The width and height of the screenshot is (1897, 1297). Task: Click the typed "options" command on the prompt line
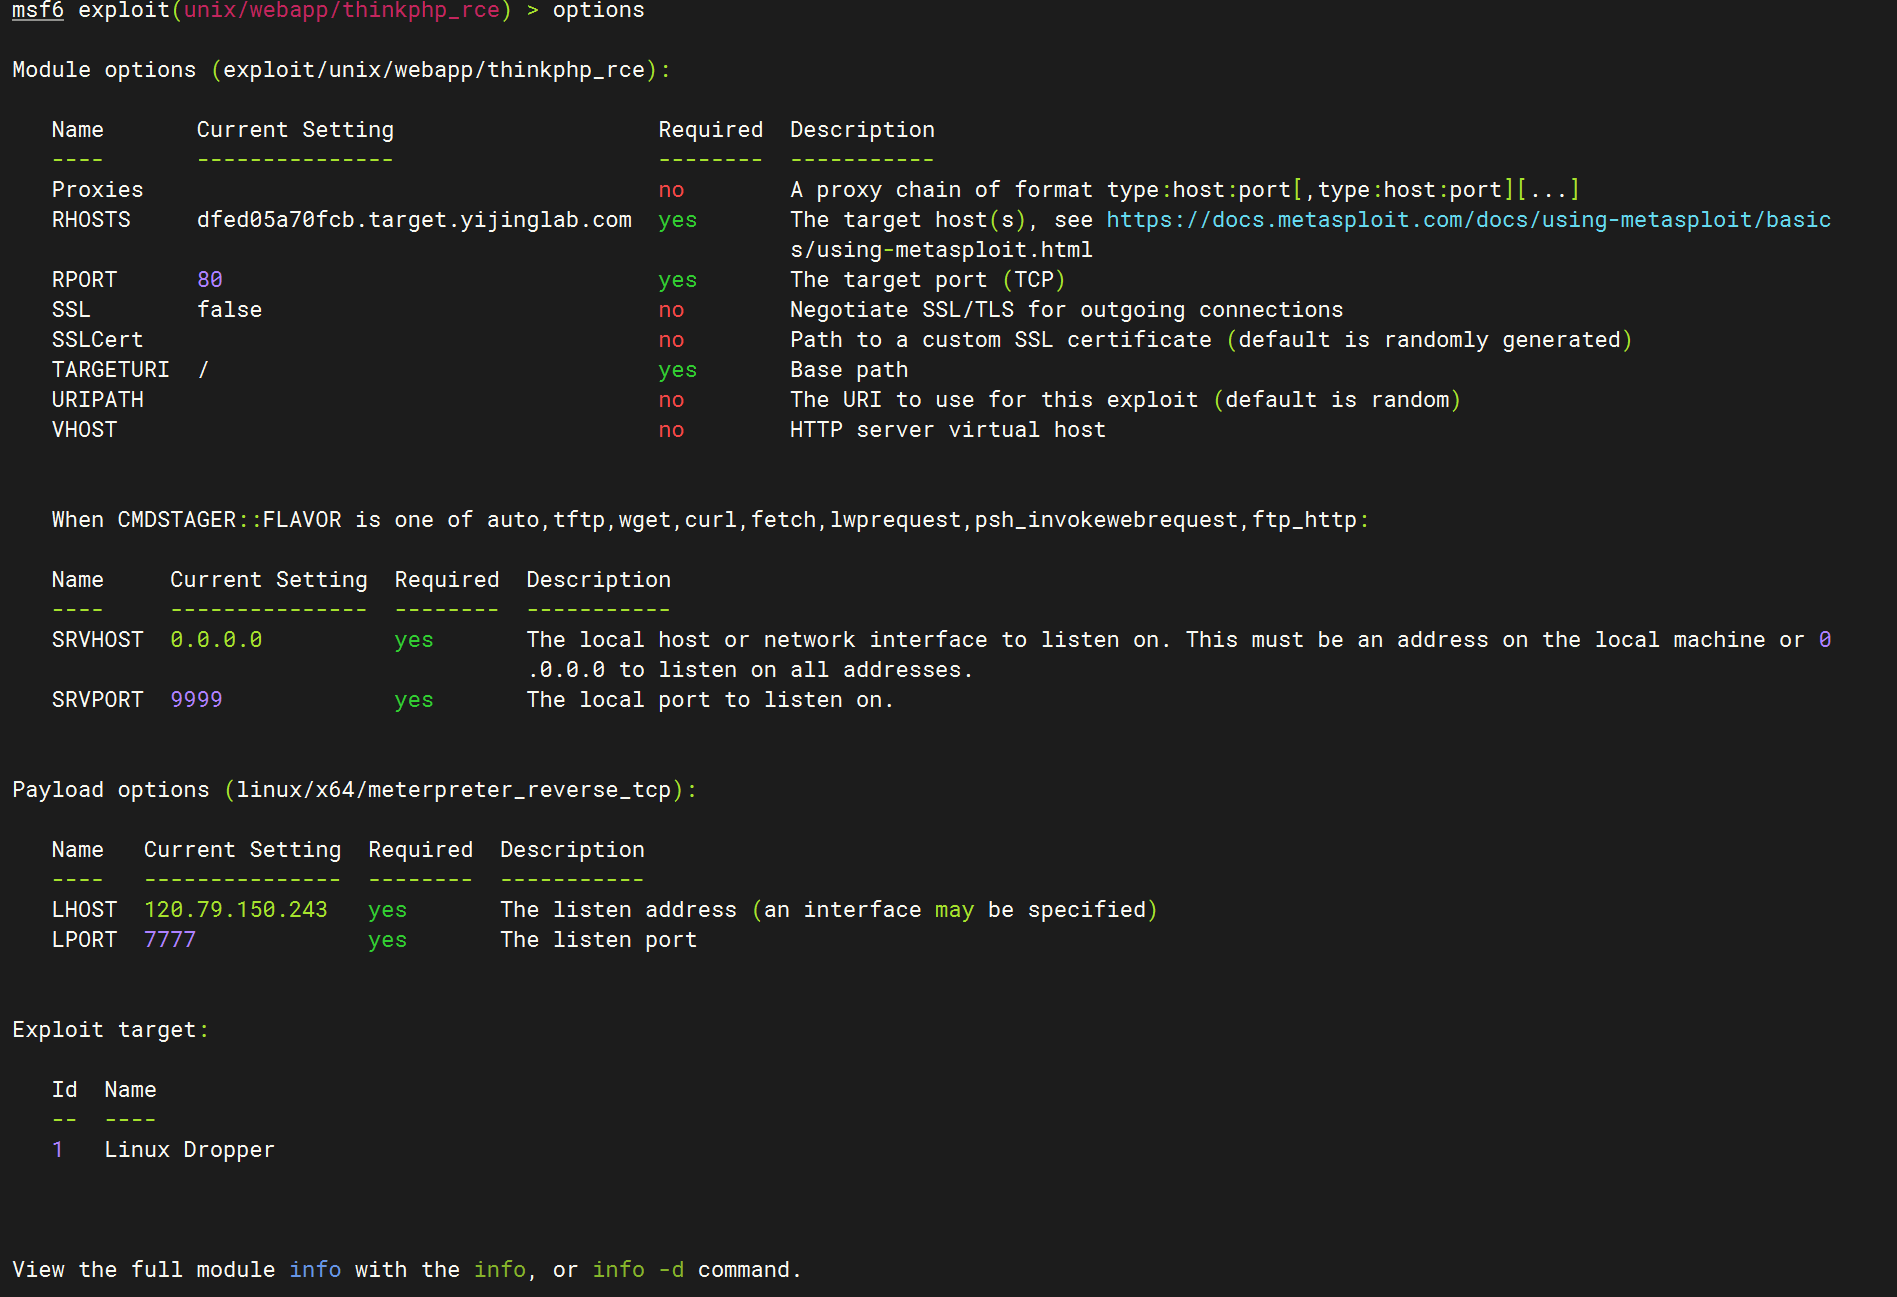598,11
